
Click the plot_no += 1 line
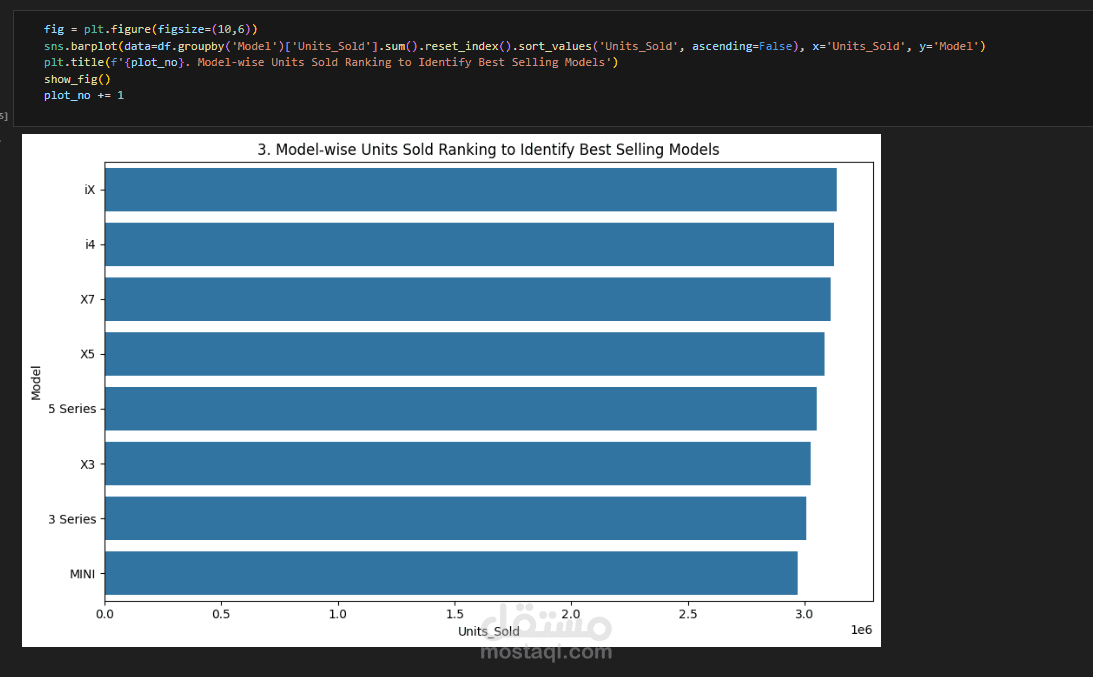pyautogui.click(x=83, y=95)
